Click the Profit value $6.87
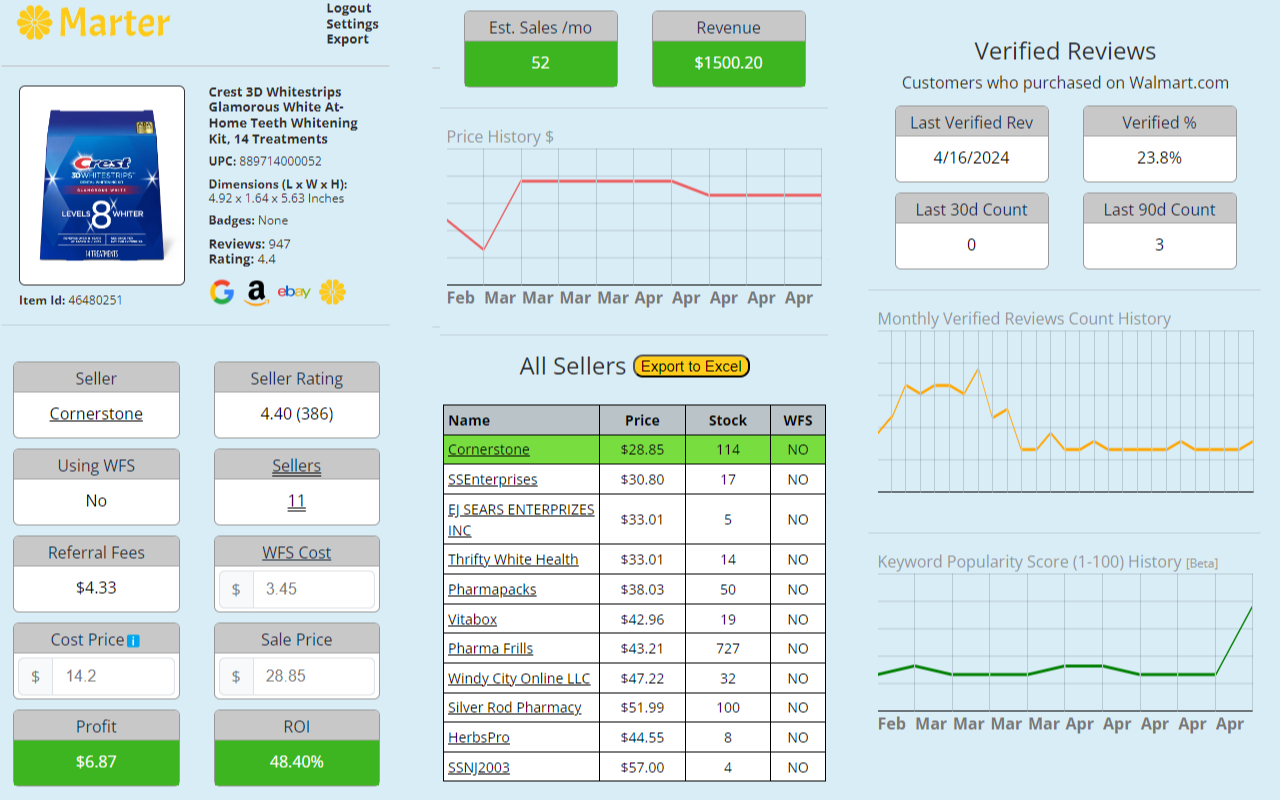 pyautogui.click(x=96, y=762)
